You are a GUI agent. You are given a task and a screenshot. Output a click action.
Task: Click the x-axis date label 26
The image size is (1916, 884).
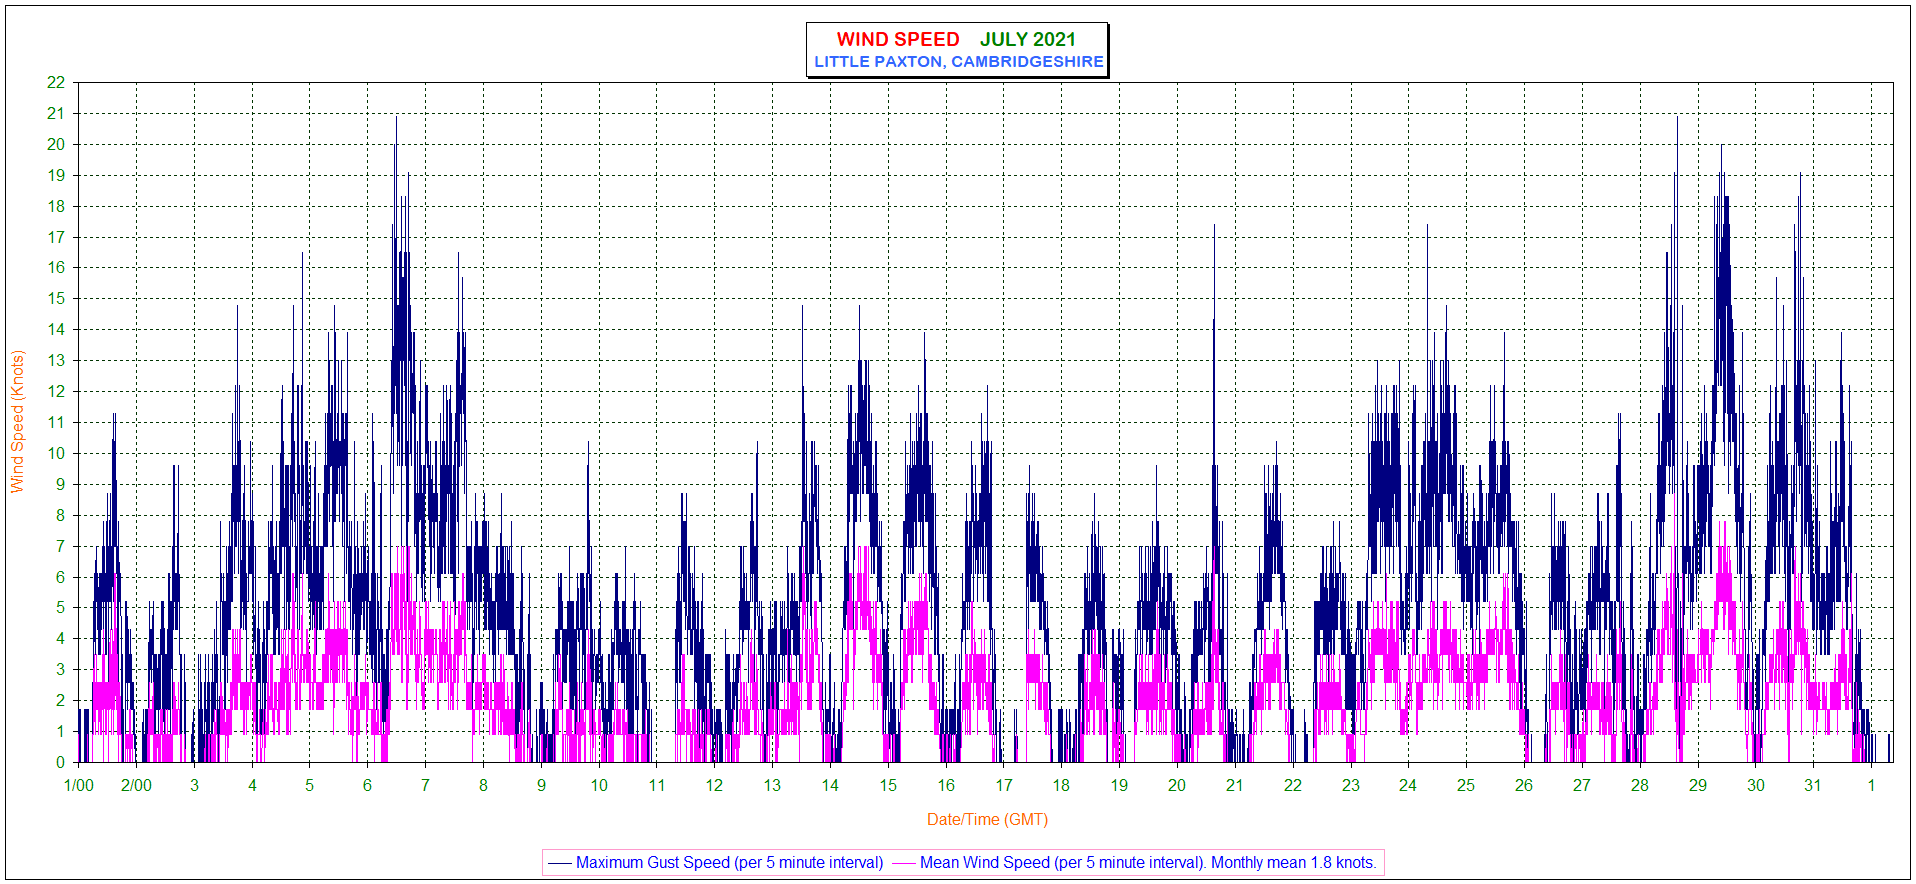point(1524,786)
